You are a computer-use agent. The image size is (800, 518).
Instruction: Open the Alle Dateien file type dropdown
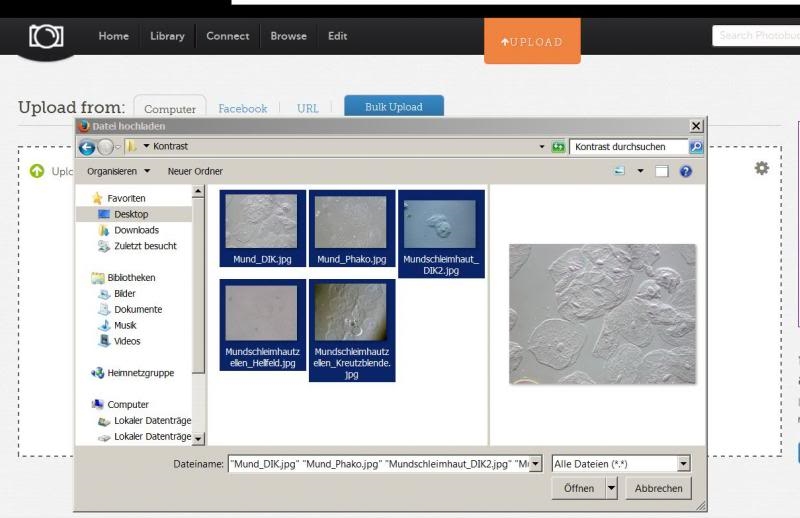[621, 464]
